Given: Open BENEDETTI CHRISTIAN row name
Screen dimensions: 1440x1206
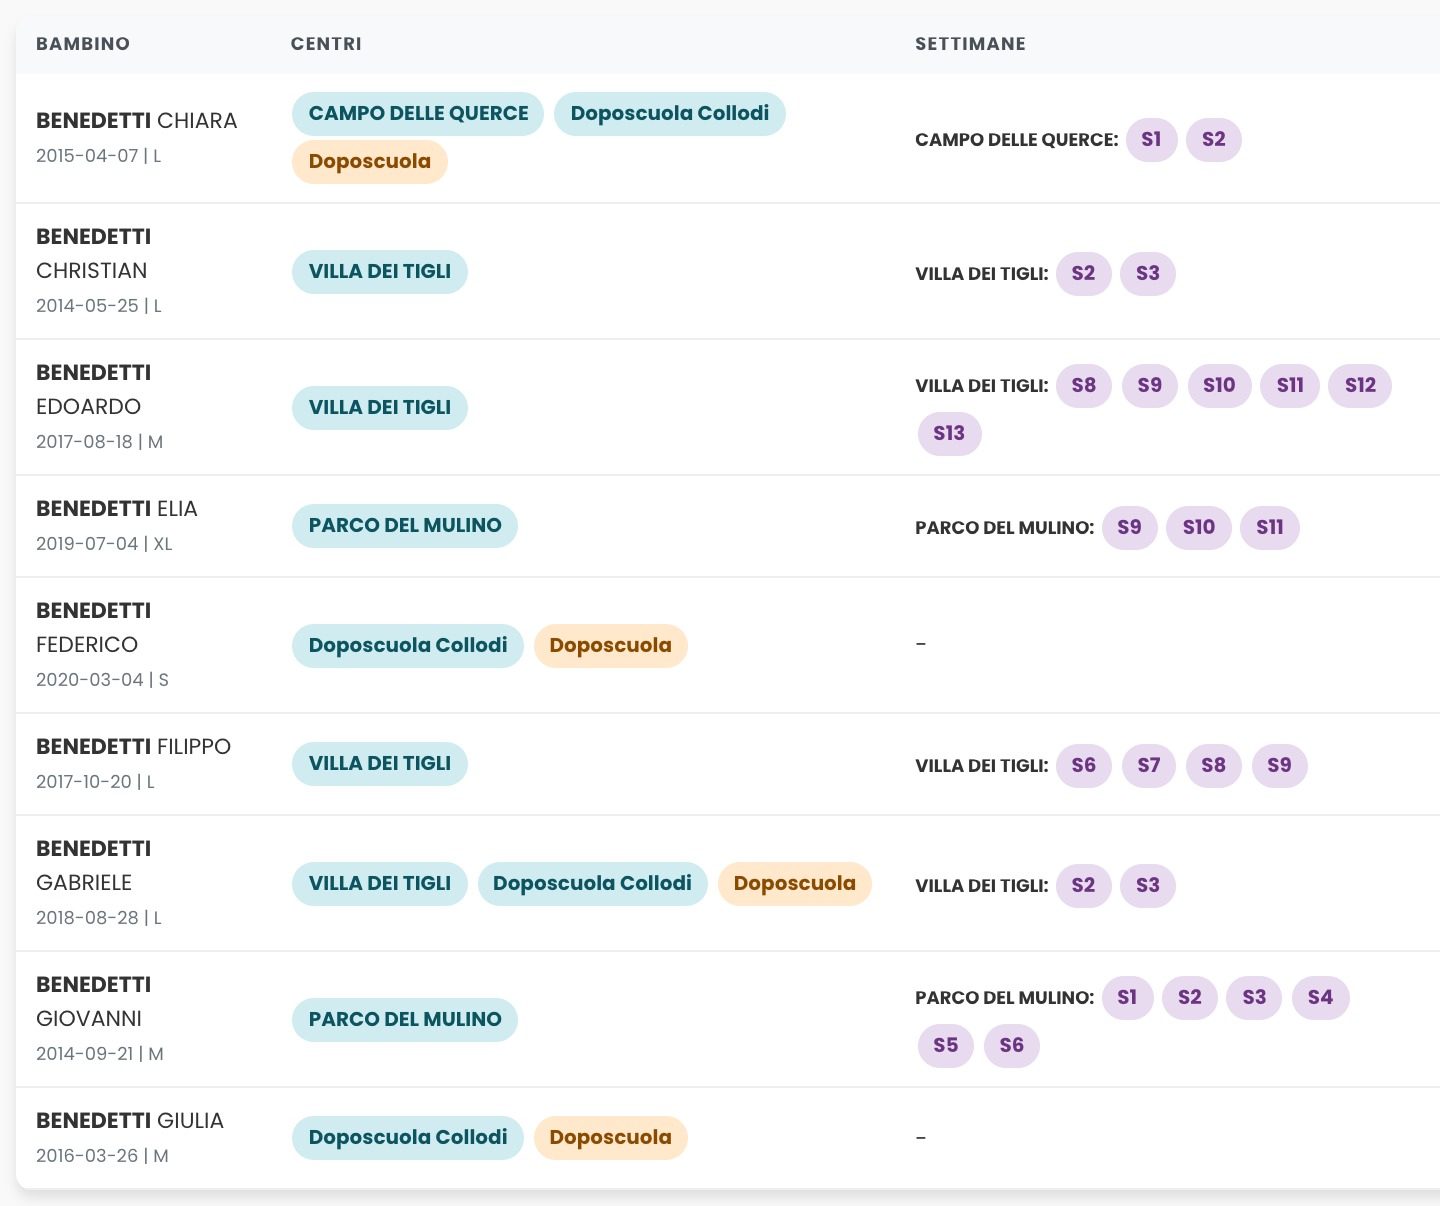Looking at the screenshot, I should 94,254.
